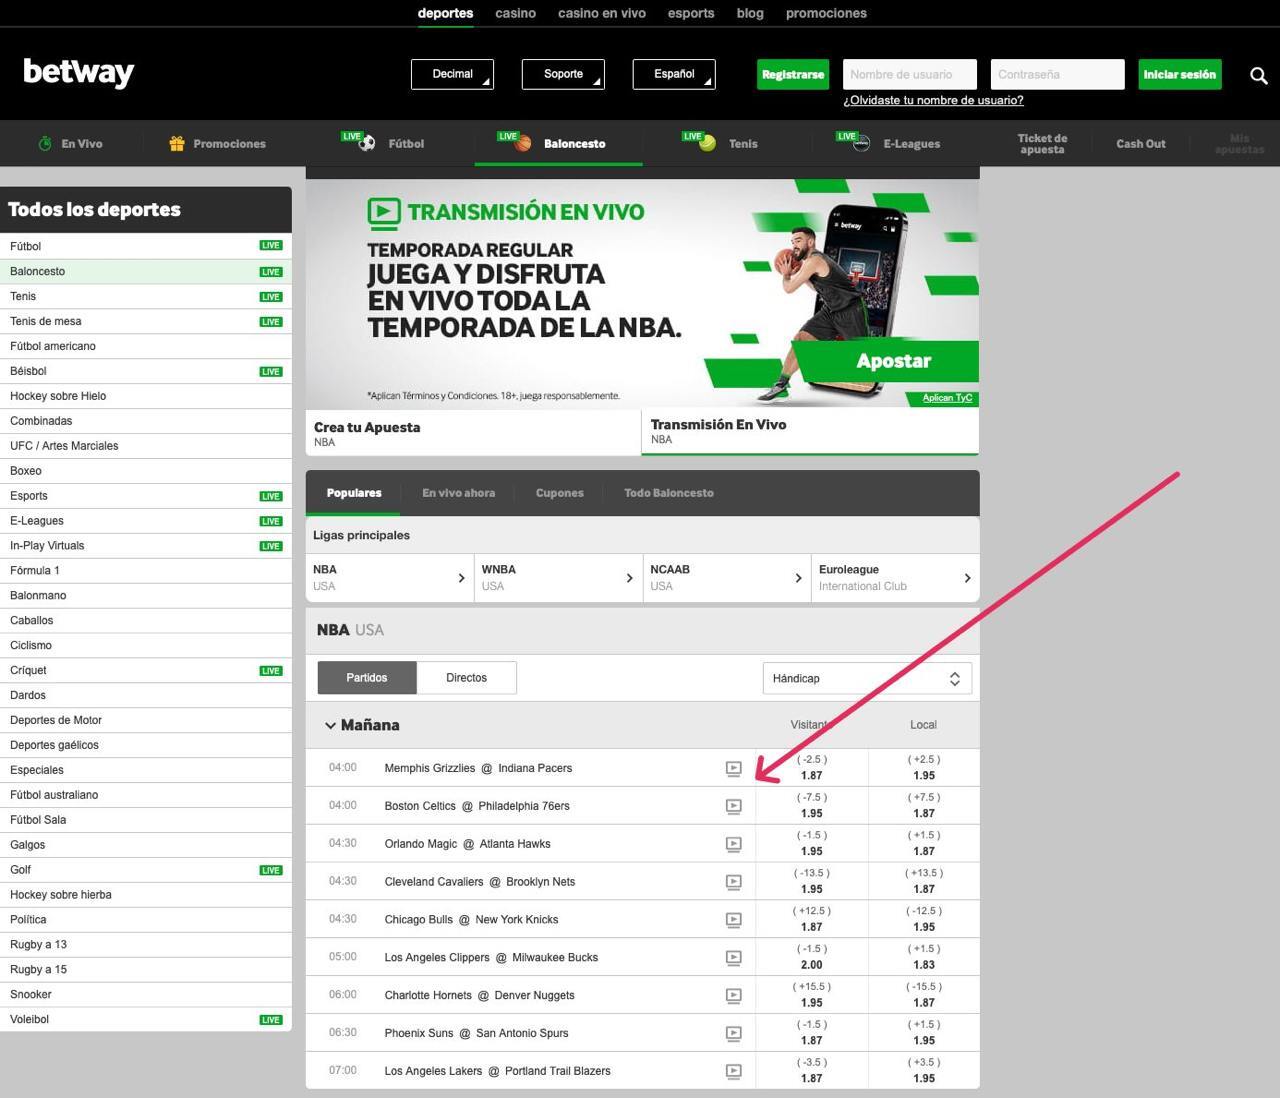The image size is (1280, 1098).
Task: Open Cleveland Cavaliers @ Brooklyn Nets match
Action: [x=480, y=882]
